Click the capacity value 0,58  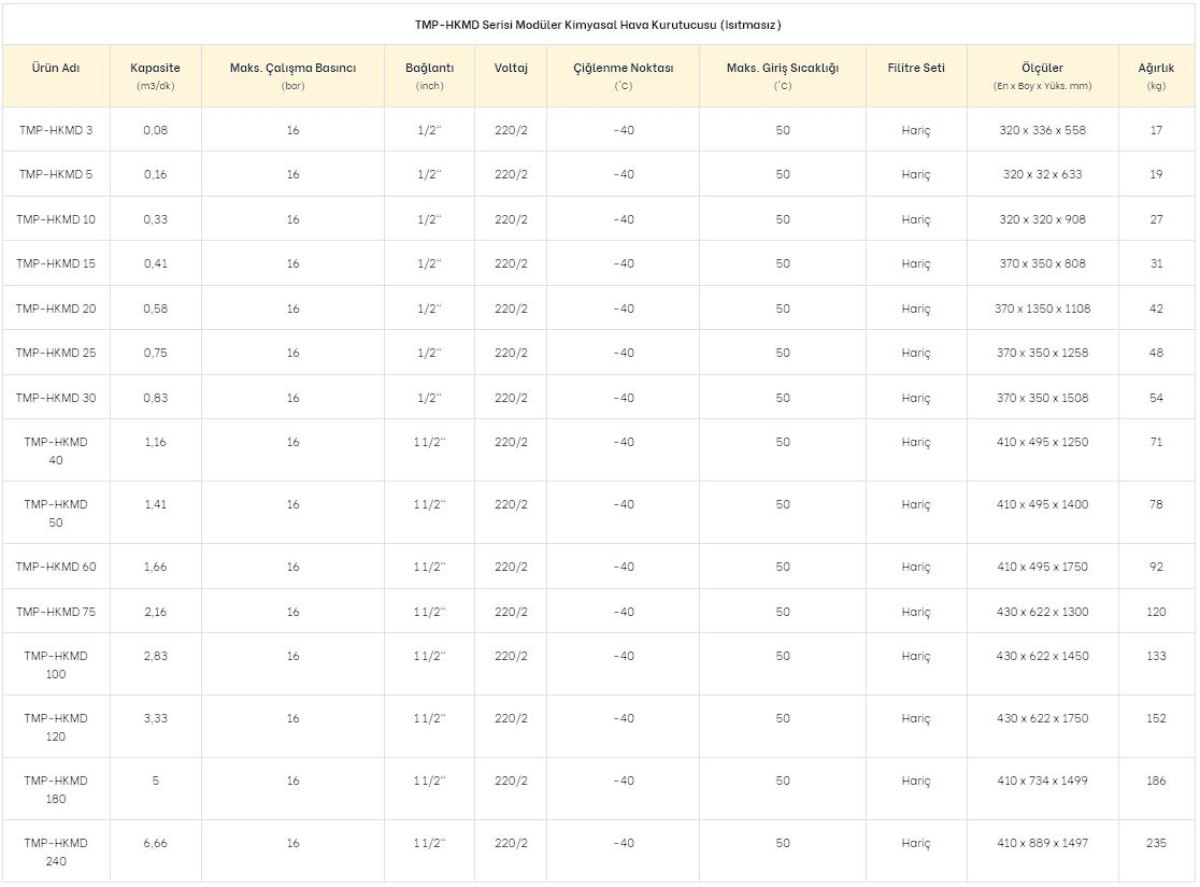[155, 309]
